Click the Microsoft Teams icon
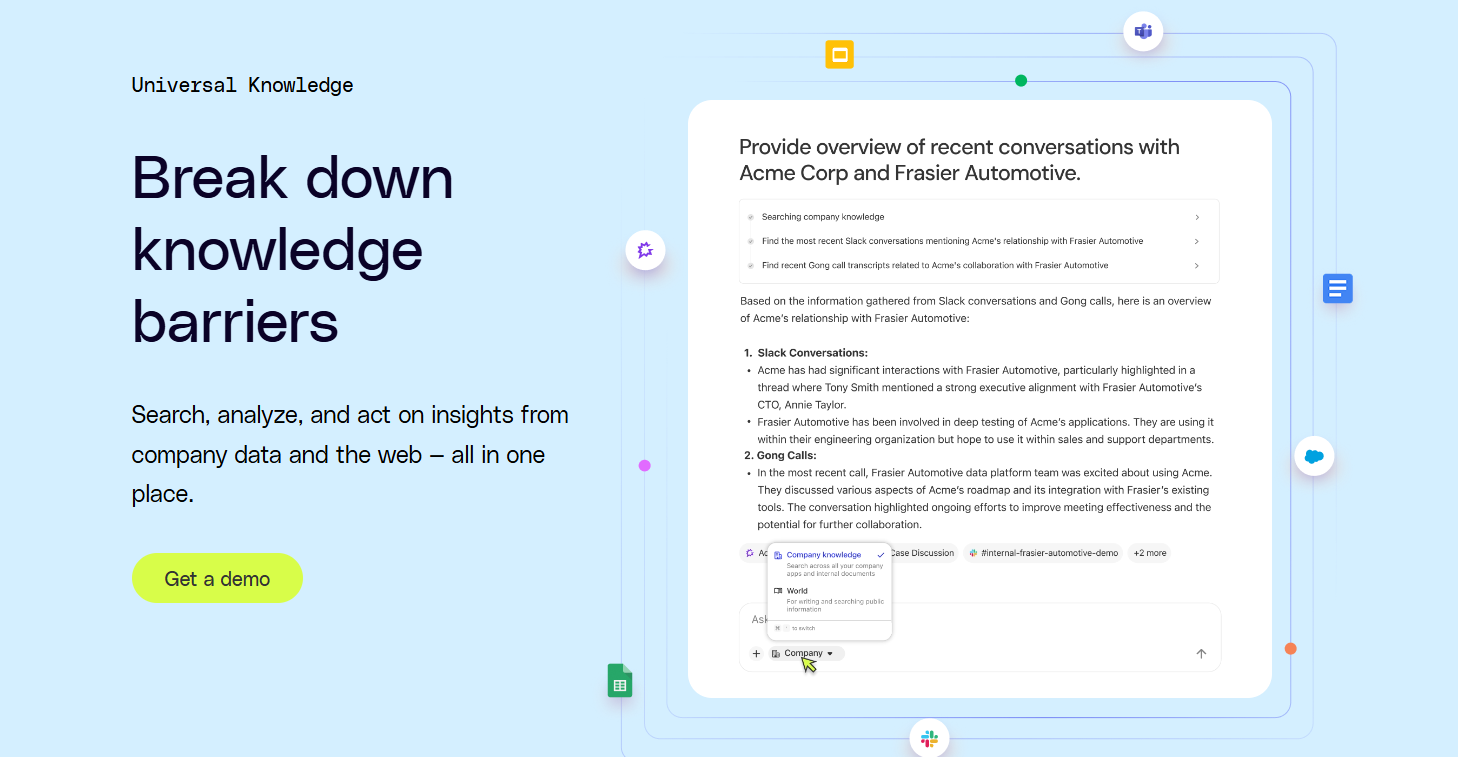This screenshot has width=1458, height=757. click(1143, 31)
